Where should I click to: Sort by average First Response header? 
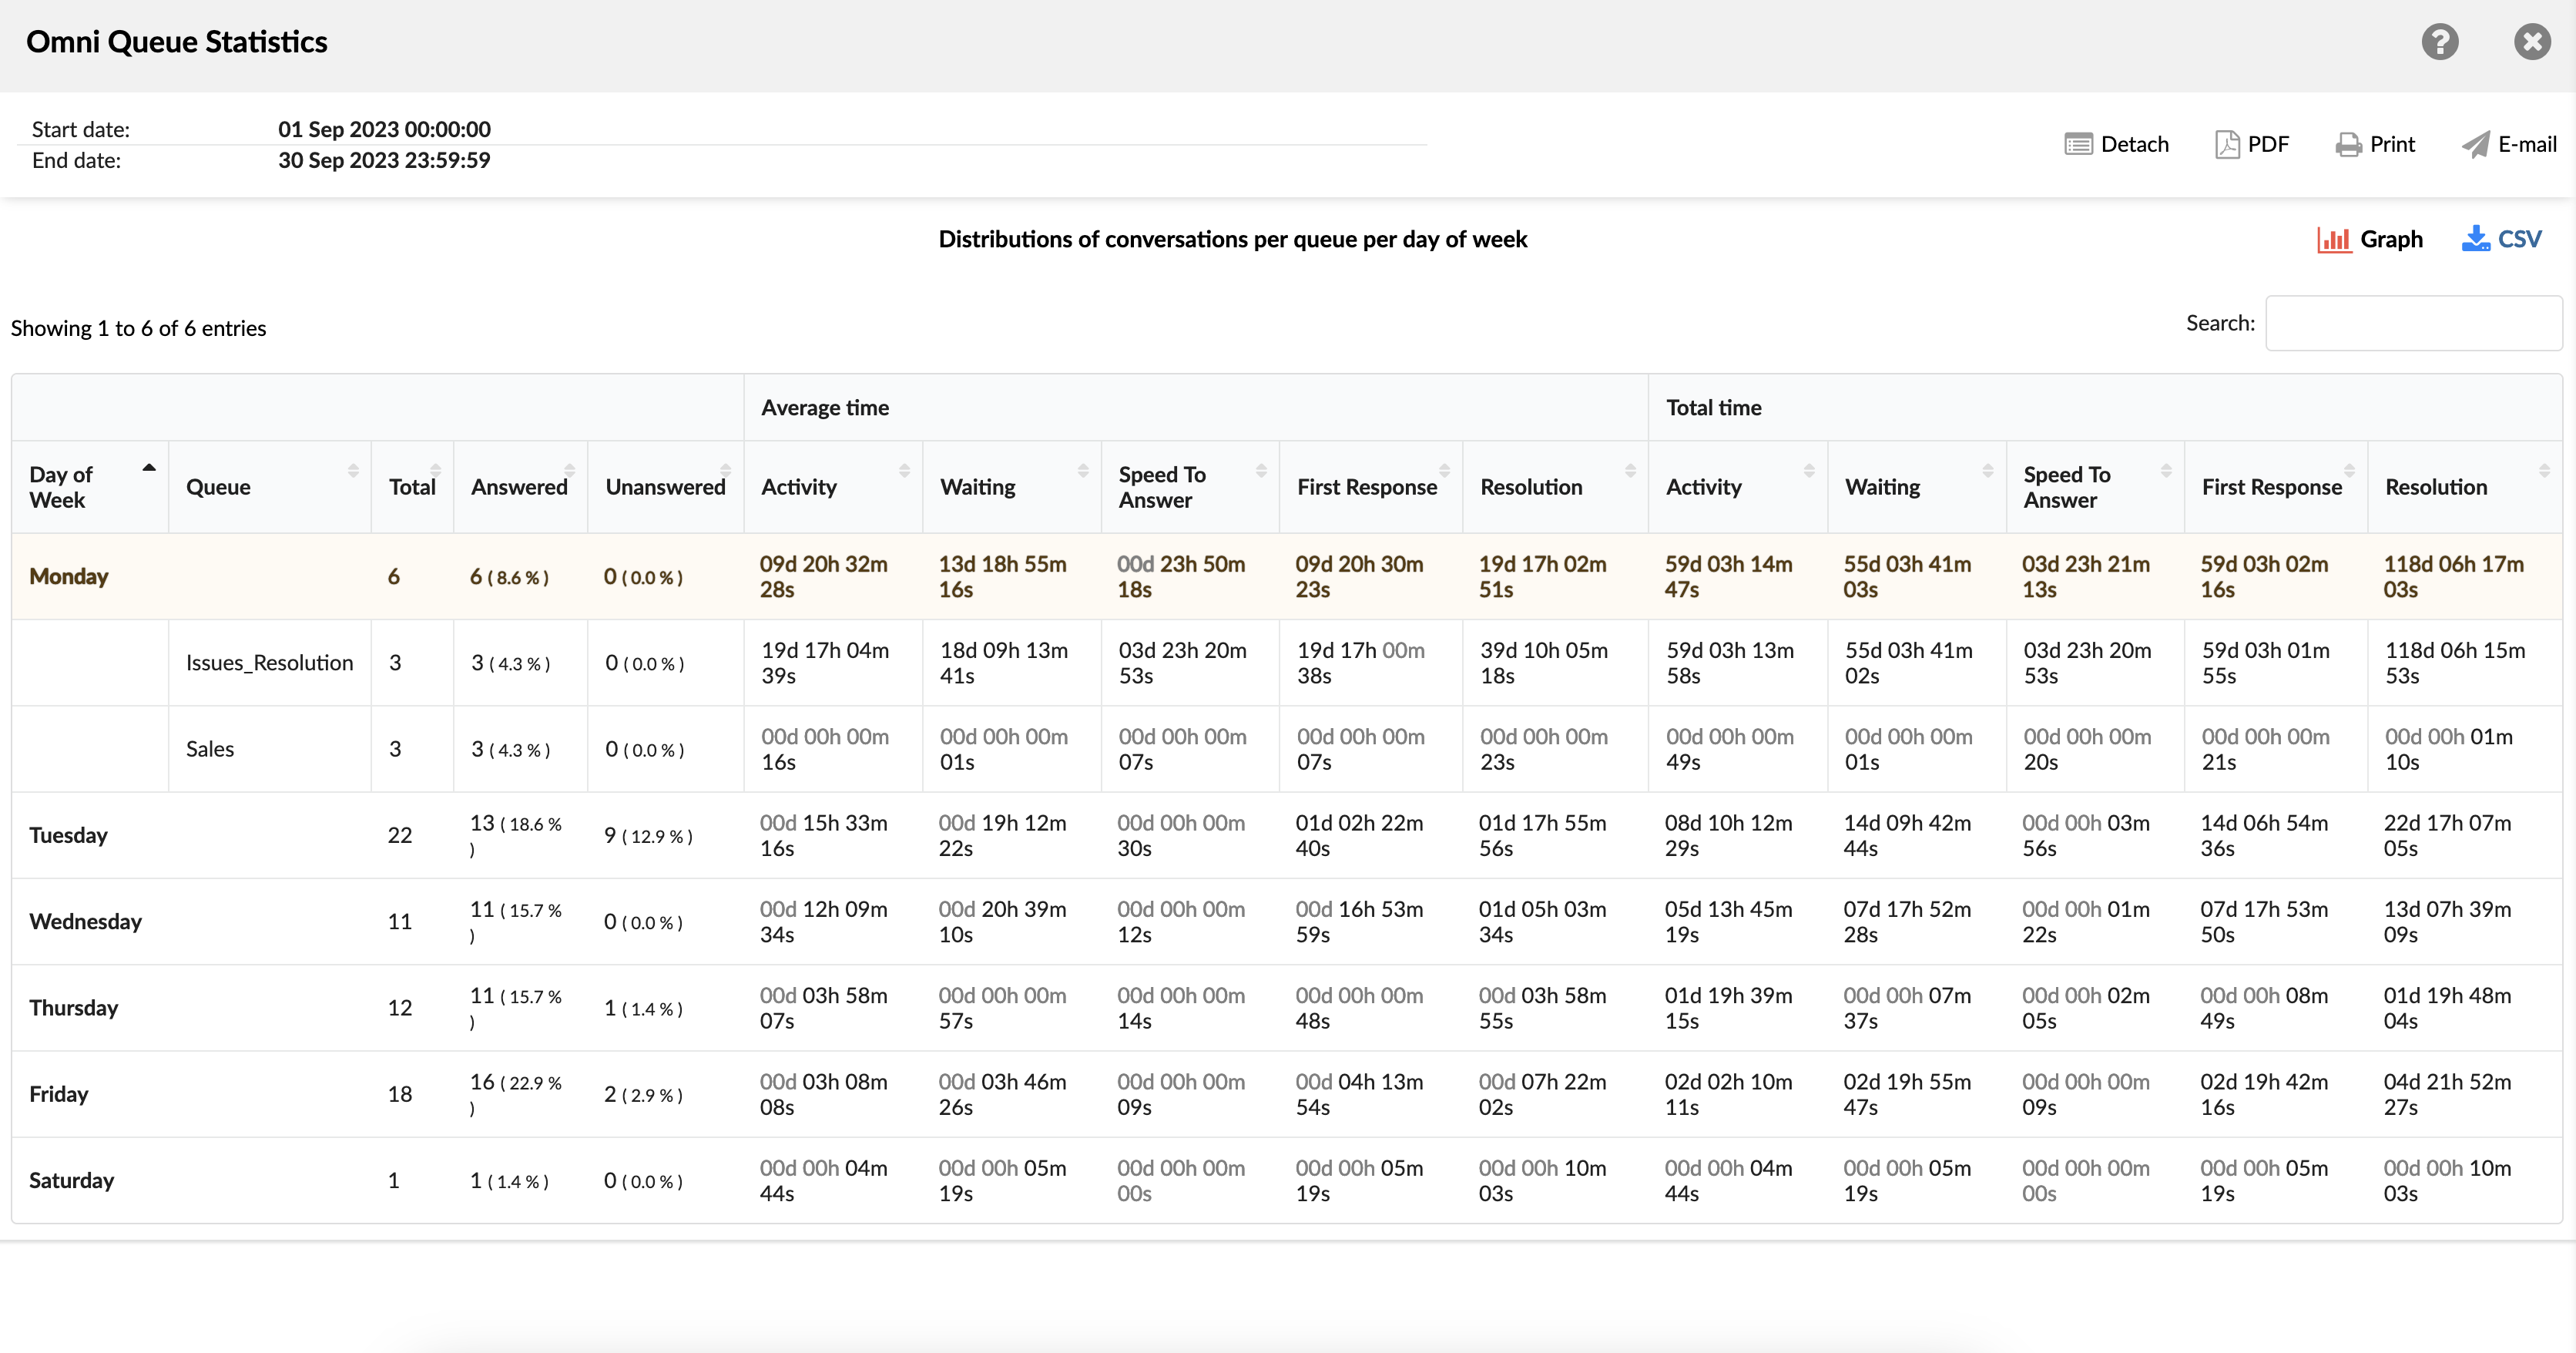coord(1368,487)
